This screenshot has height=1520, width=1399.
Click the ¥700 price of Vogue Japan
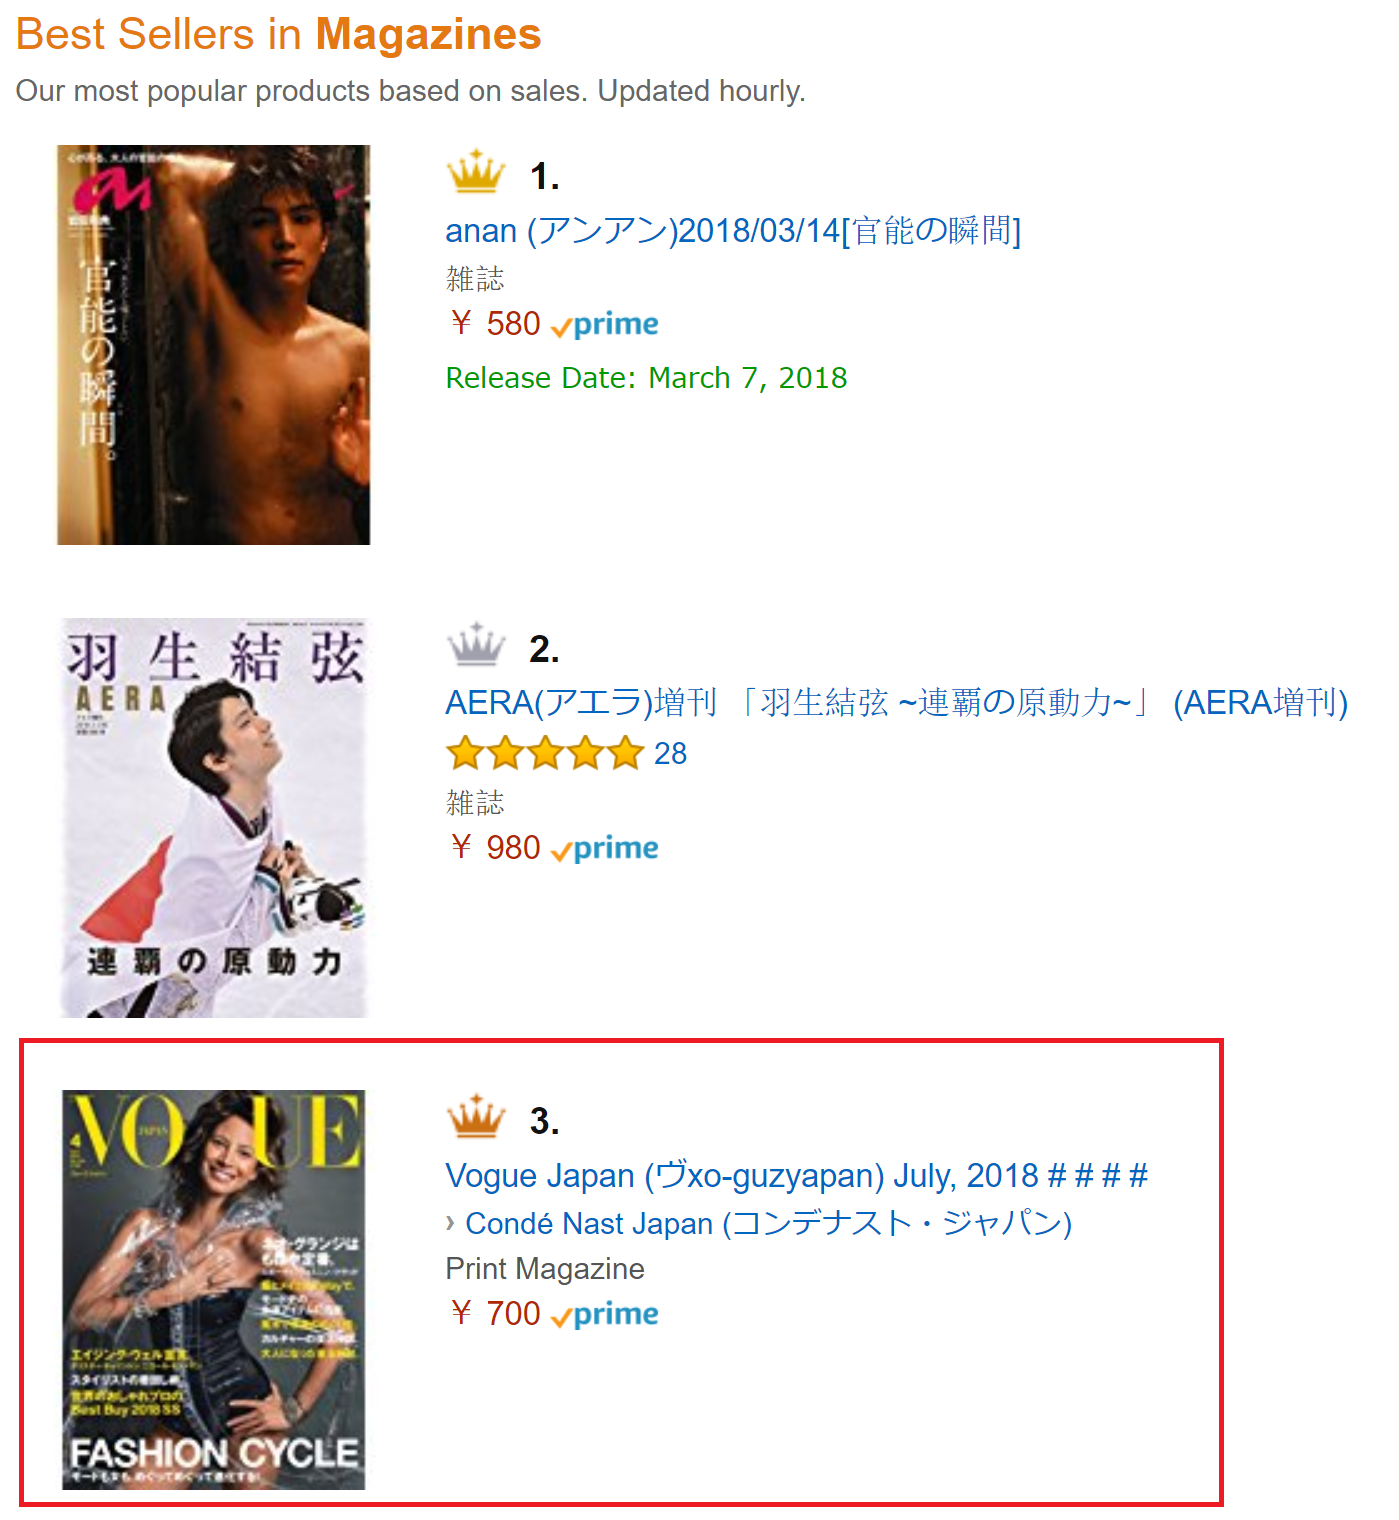coord(496,1314)
